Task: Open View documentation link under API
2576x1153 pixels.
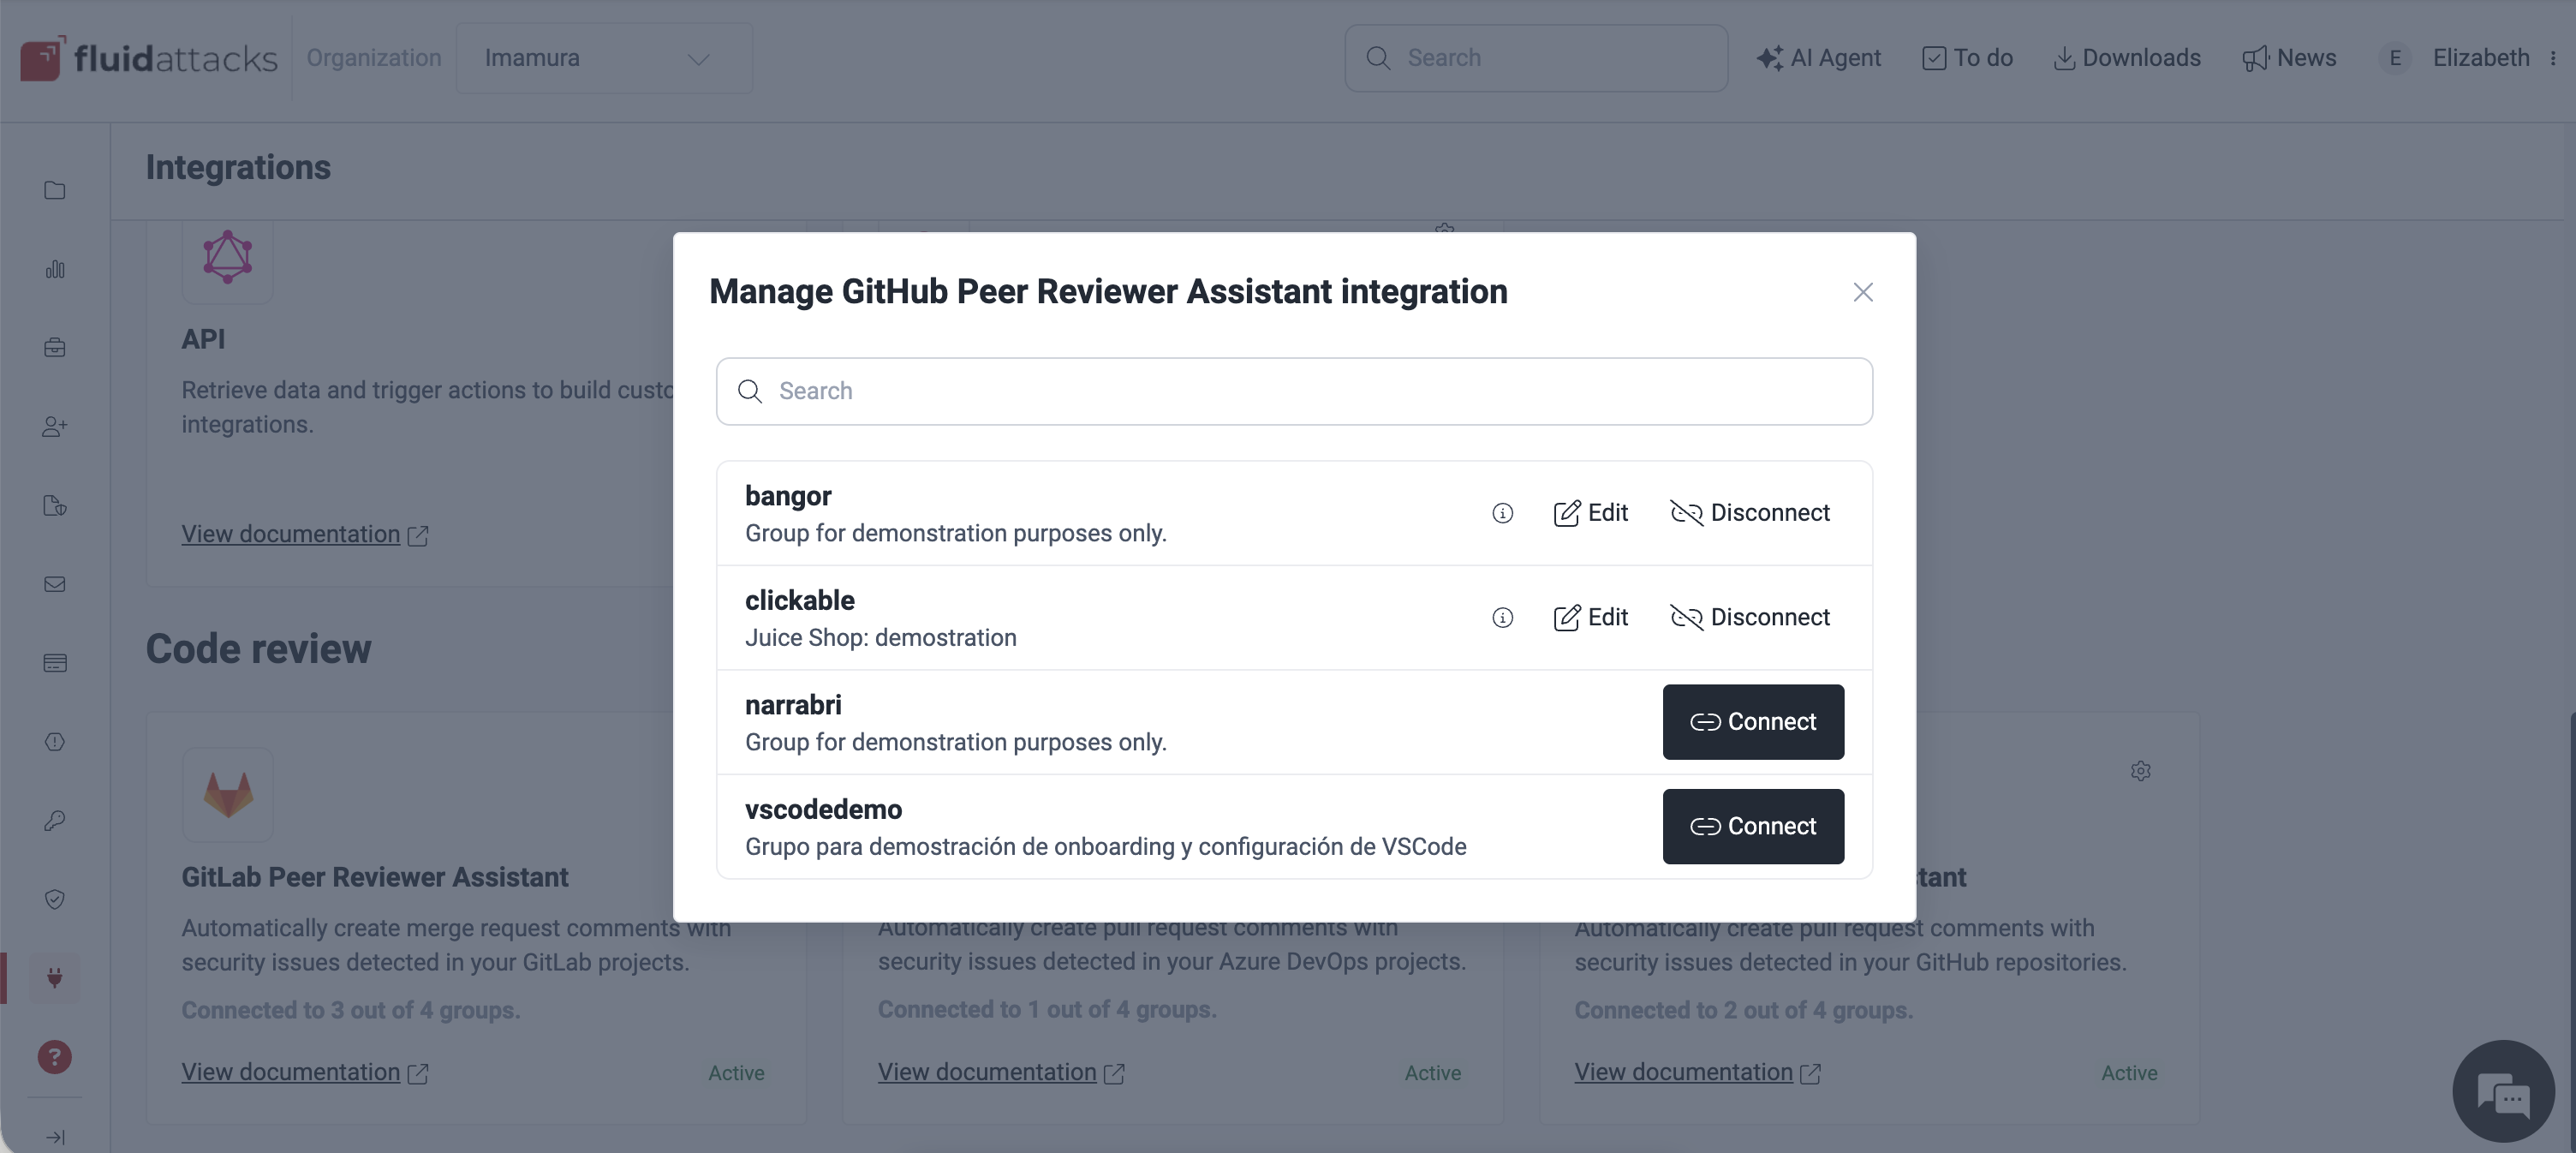Action: tap(305, 535)
